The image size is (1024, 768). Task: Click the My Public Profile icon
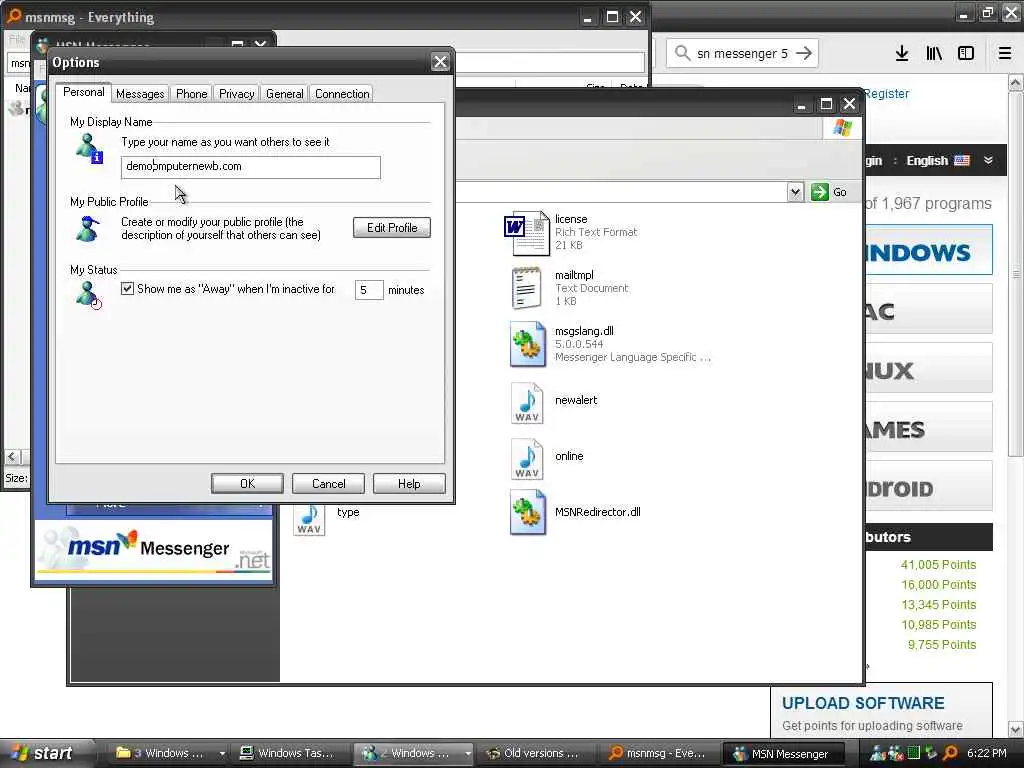pyautogui.click(x=88, y=229)
